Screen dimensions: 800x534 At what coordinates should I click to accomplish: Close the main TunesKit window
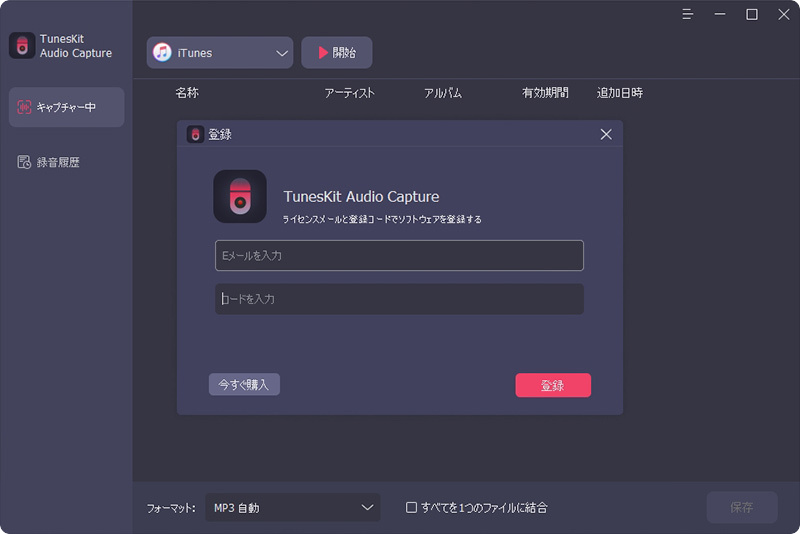point(784,14)
